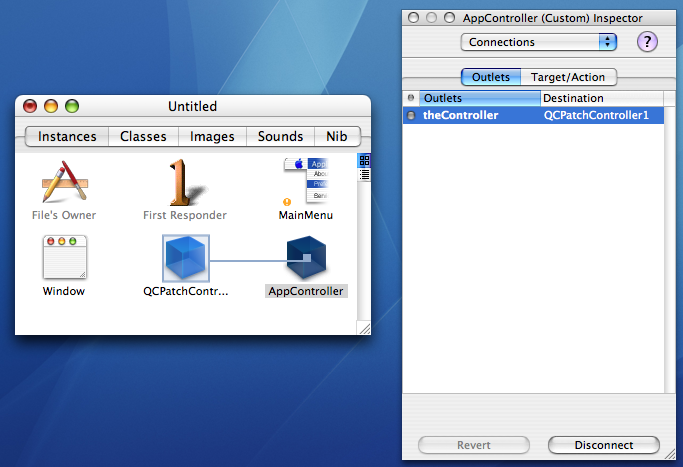This screenshot has width=683, height=467.
Task: Open the Classes tab
Action: (143, 136)
